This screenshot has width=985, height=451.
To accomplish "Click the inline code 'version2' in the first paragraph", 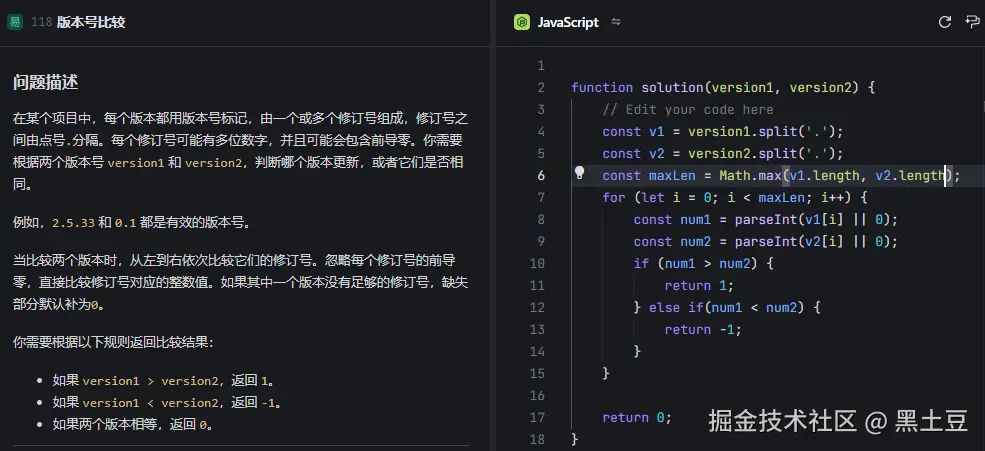I will (214, 163).
